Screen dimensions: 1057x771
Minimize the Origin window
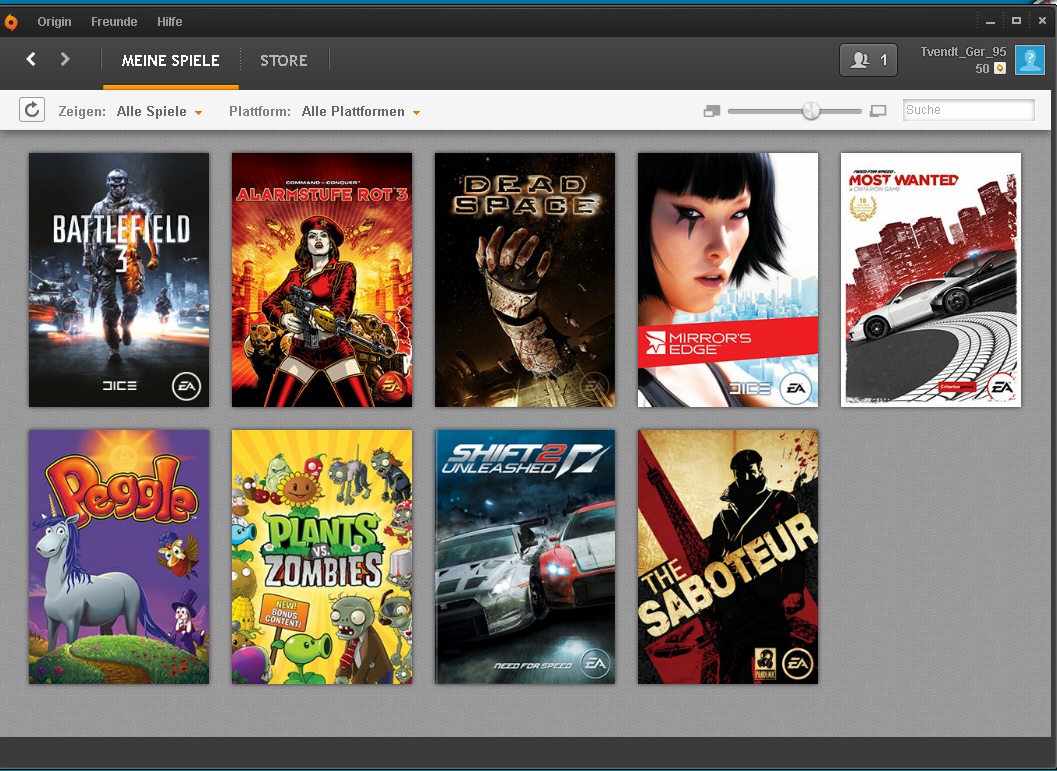(x=990, y=22)
